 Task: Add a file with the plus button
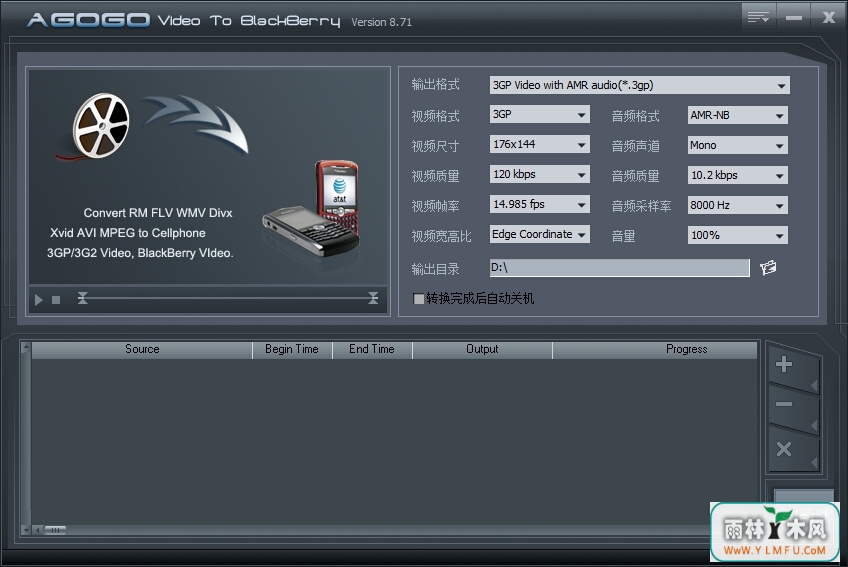784,364
